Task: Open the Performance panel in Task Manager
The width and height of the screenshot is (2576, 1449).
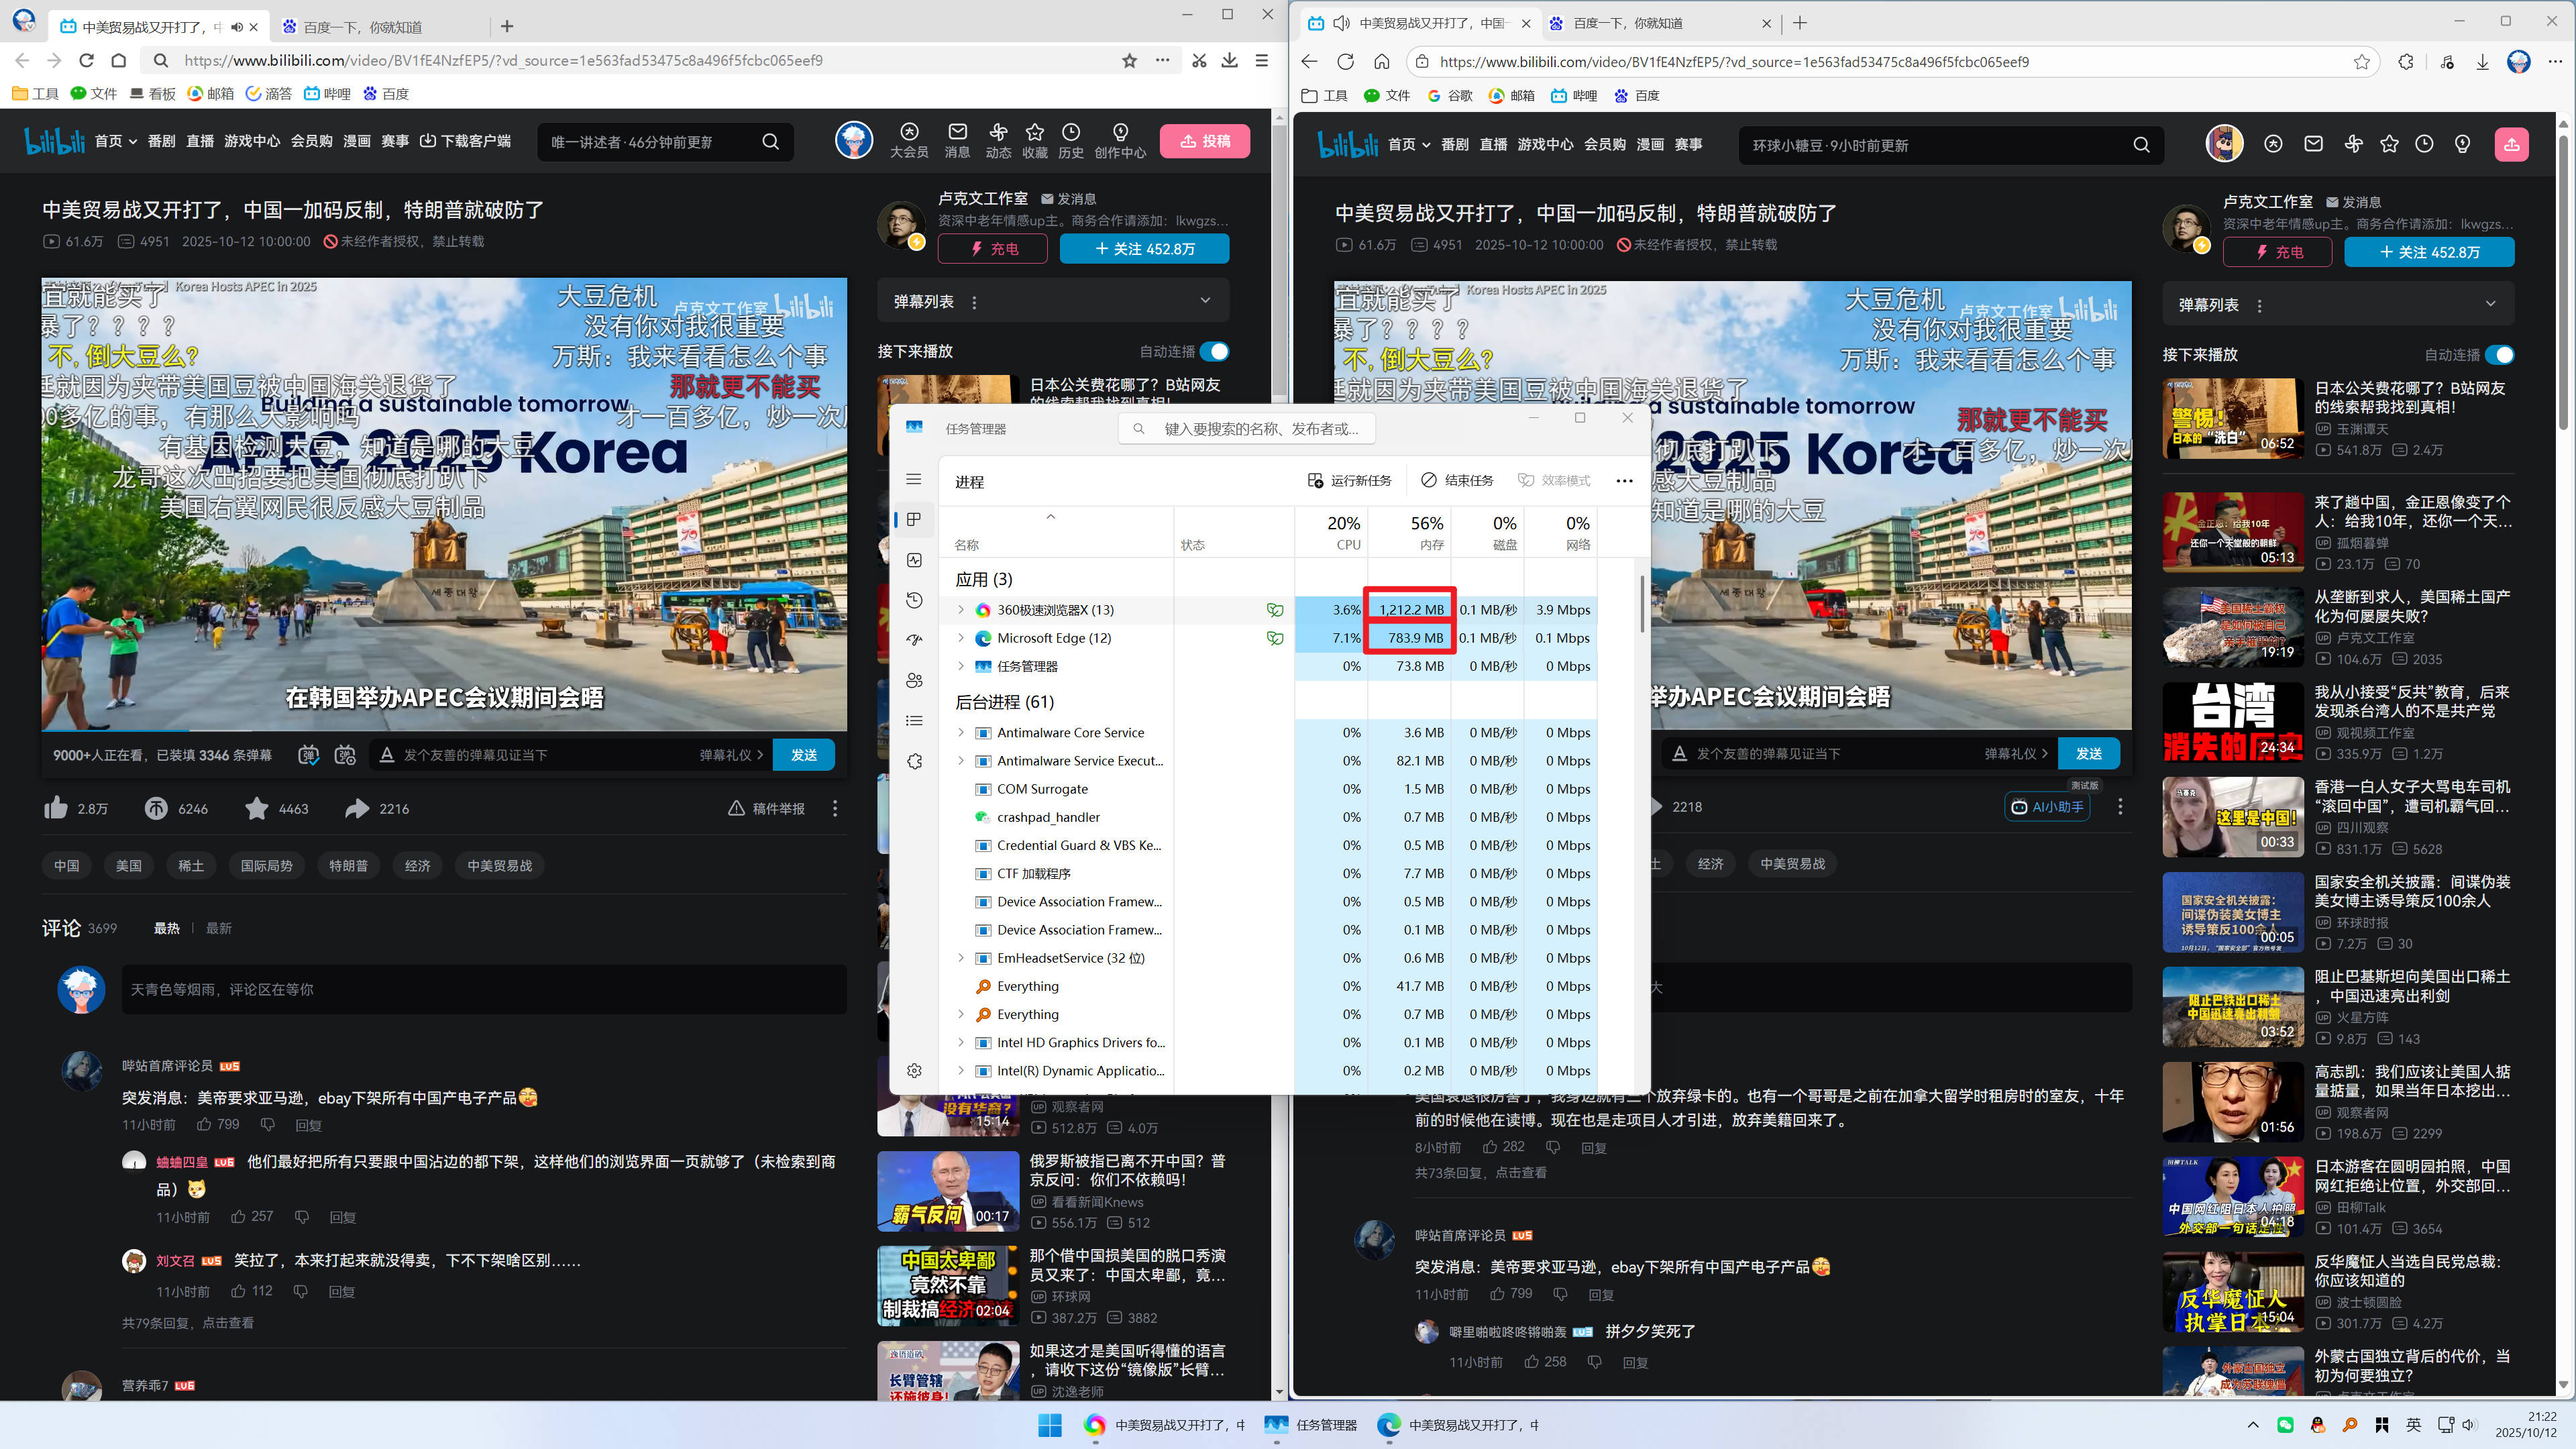Action: tap(913, 560)
